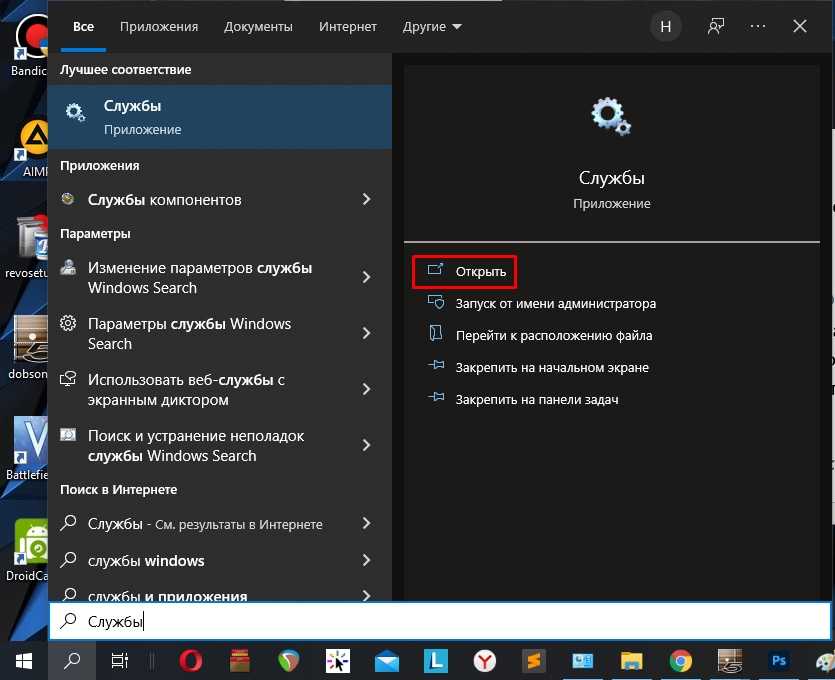Click the search text field containing Службы
Image resolution: width=835 pixels, height=680 pixels.
coord(440,621)
